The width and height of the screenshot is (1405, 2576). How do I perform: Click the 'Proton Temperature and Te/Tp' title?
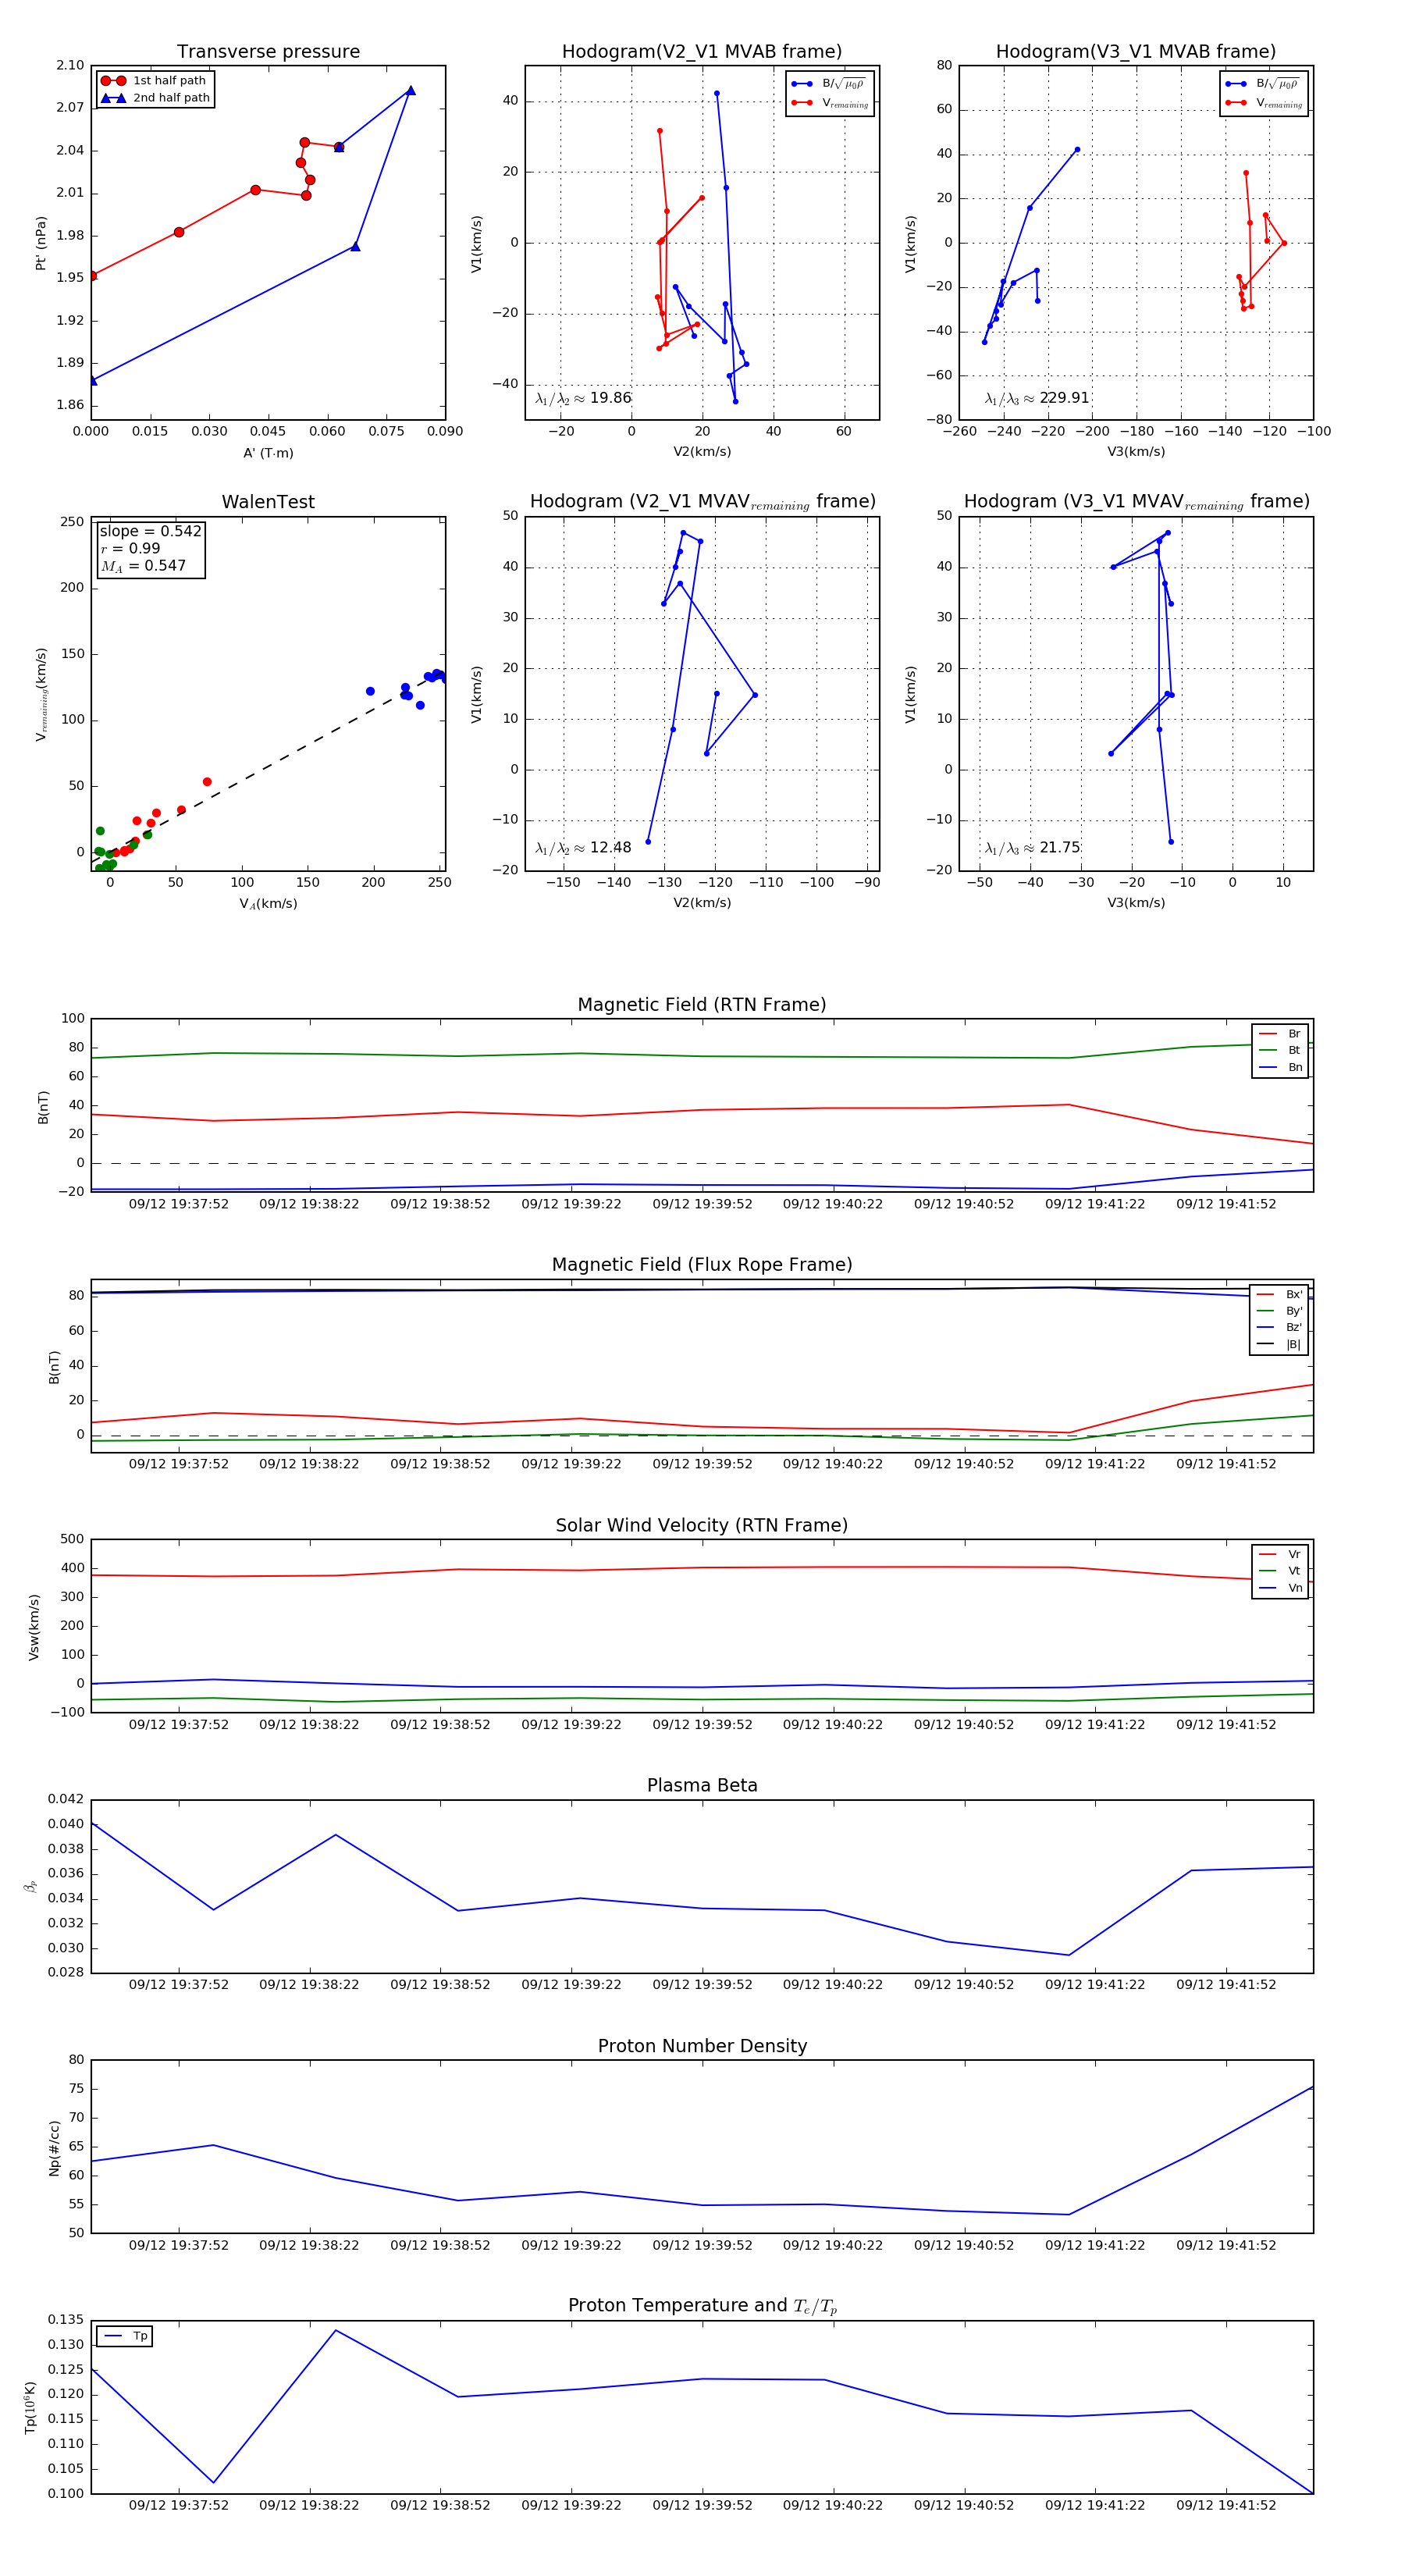coord(702,2306)
